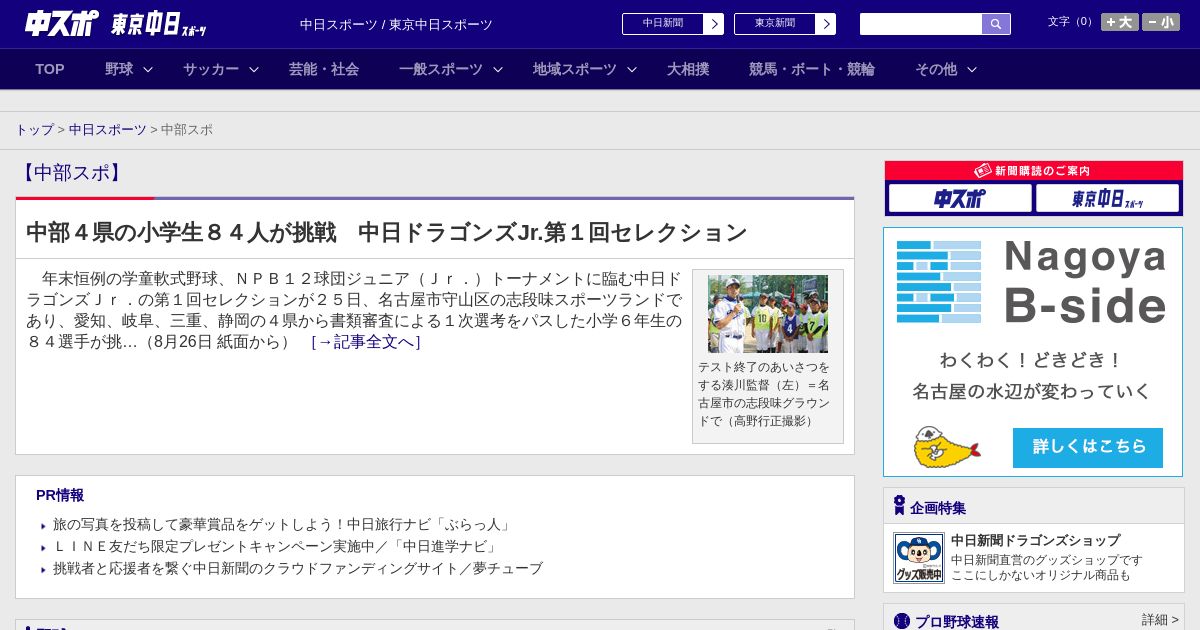
Task: Expand サッカー dropdown chevron
Action: (x=254, y=69)
